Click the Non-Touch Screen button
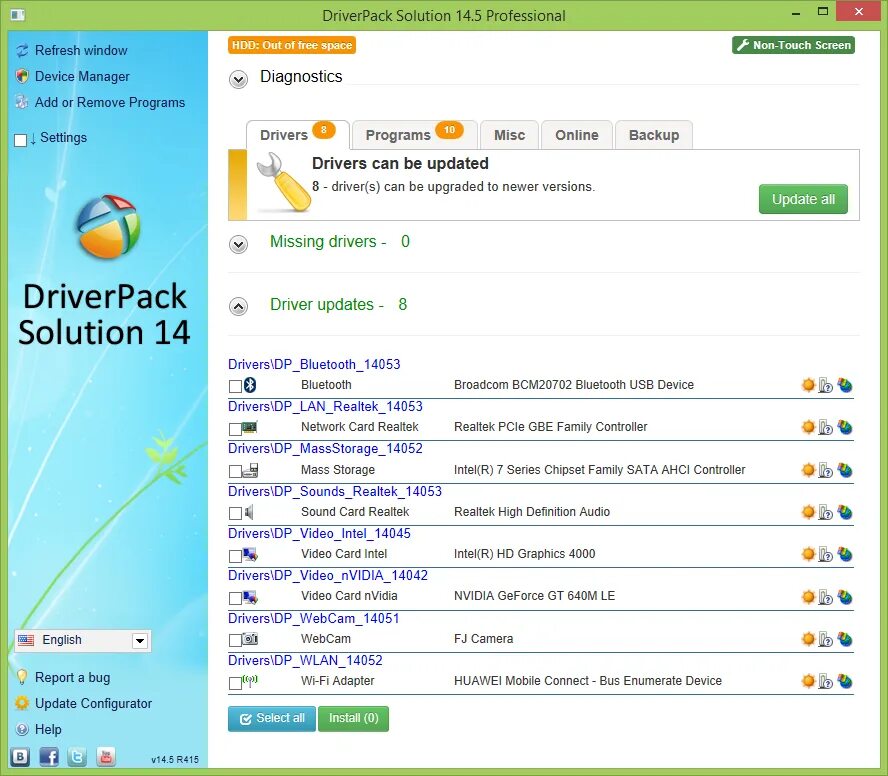 [x=793, y=45]
